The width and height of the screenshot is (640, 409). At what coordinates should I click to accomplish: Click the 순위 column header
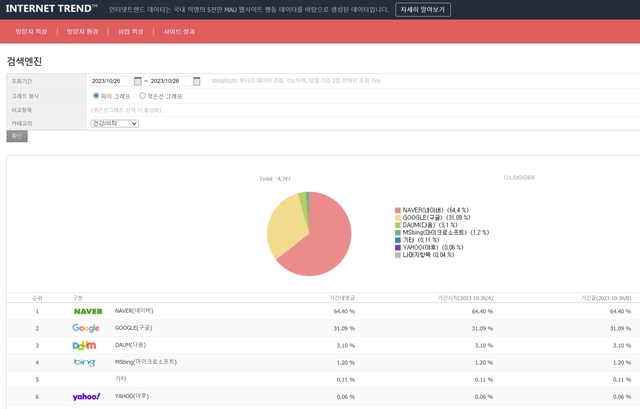[37, 298]
